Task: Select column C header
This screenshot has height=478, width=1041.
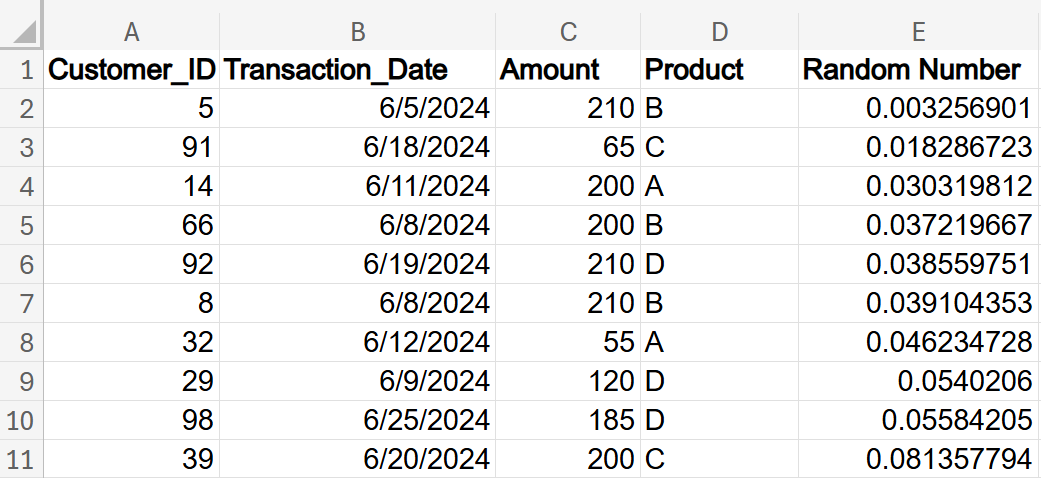Action: pos(568,32)
